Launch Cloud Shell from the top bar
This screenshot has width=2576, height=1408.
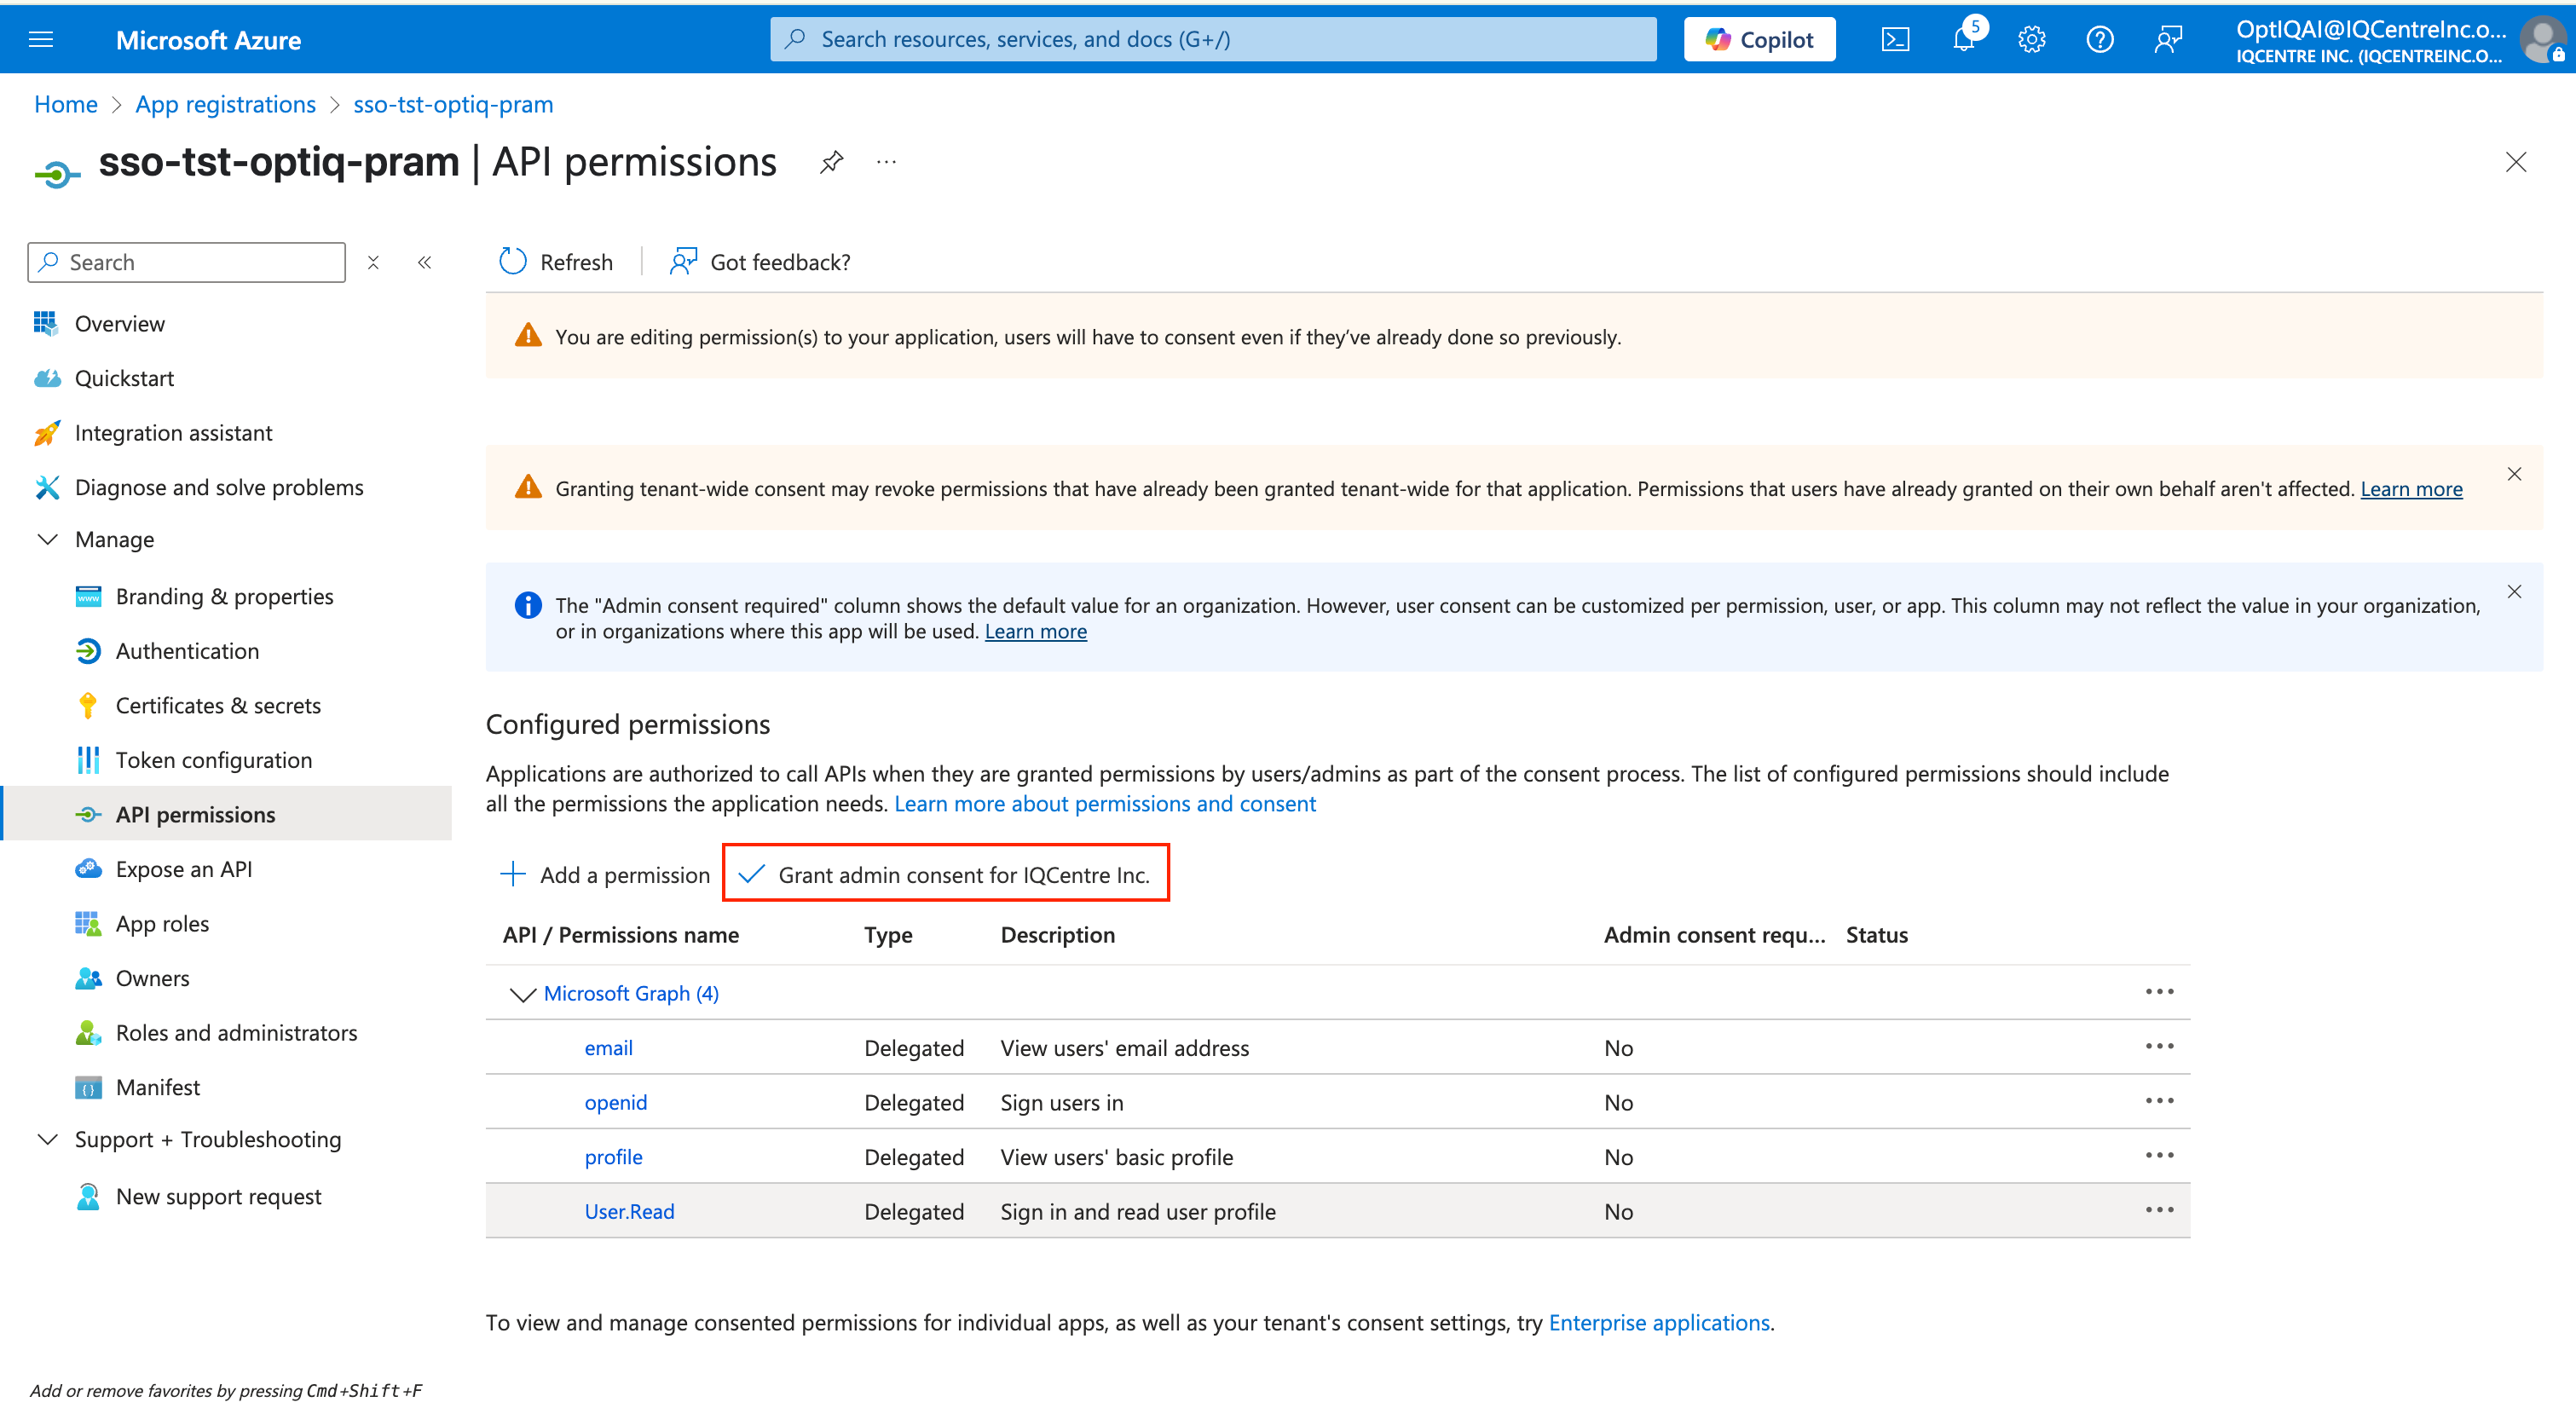1895,40
